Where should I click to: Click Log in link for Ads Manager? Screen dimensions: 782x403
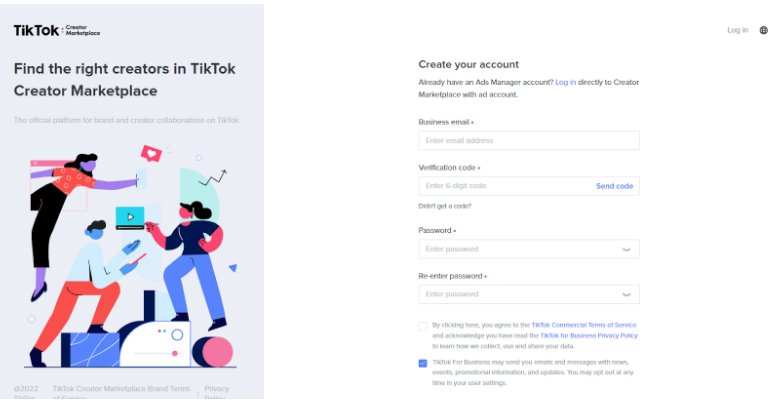[x=566, y=82]
